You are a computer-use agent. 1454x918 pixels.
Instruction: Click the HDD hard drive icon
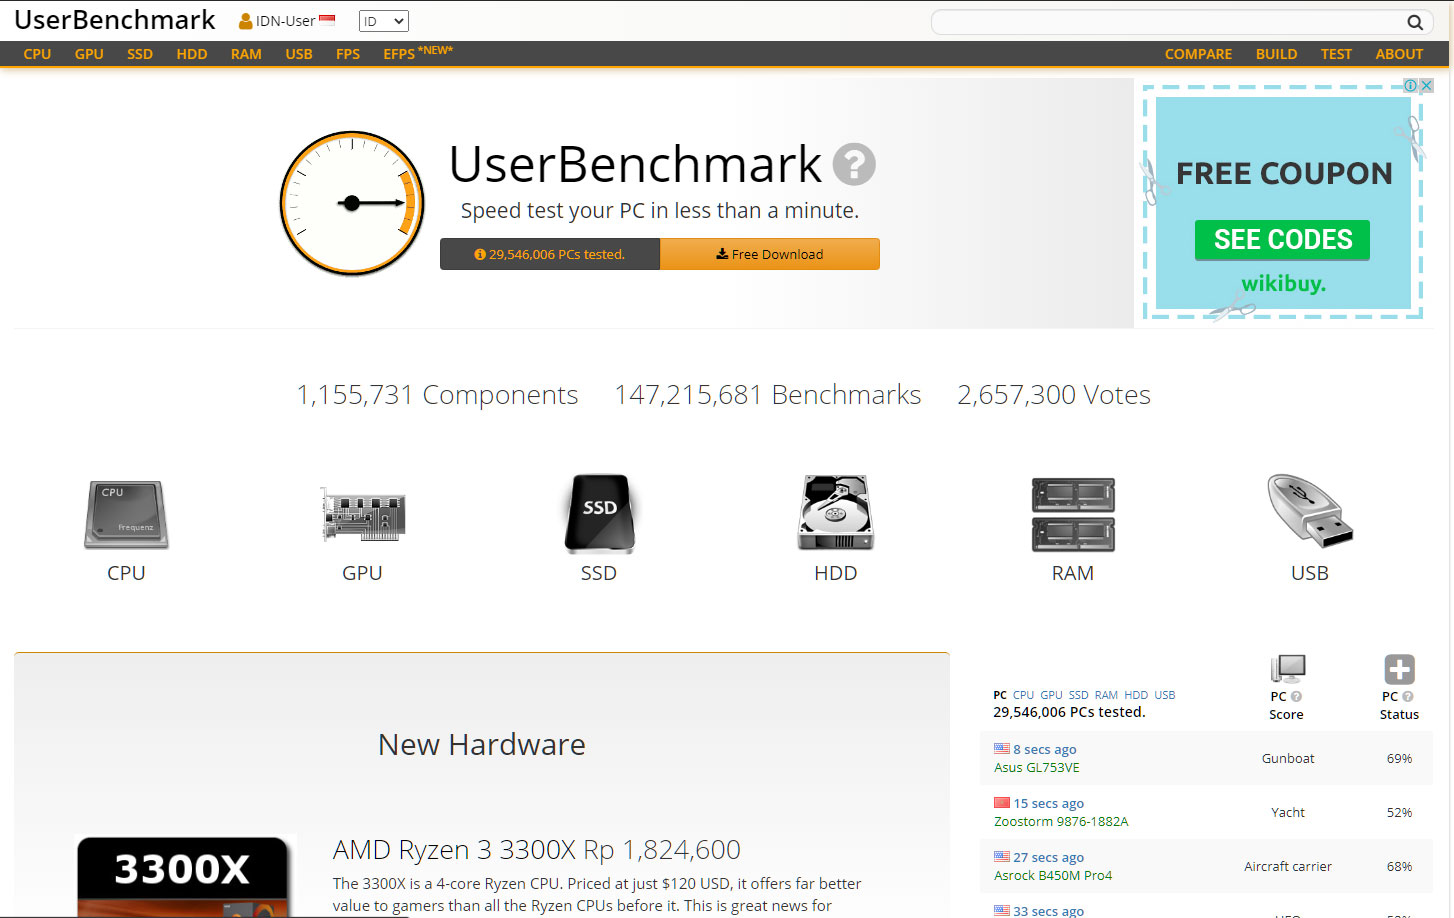[835, 513]
